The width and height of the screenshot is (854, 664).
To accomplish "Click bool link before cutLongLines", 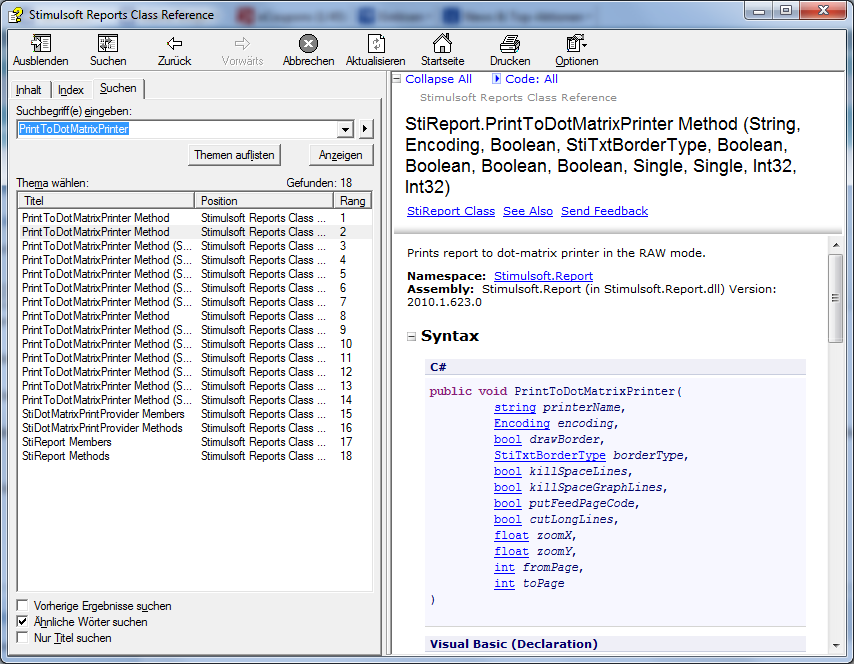I will tap(508, 520).
